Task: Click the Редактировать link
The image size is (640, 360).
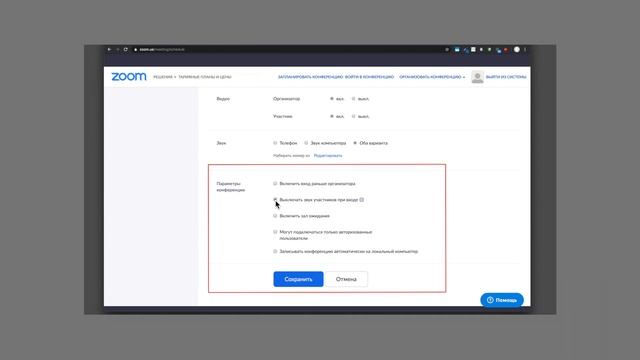Action: click(328, 156)
